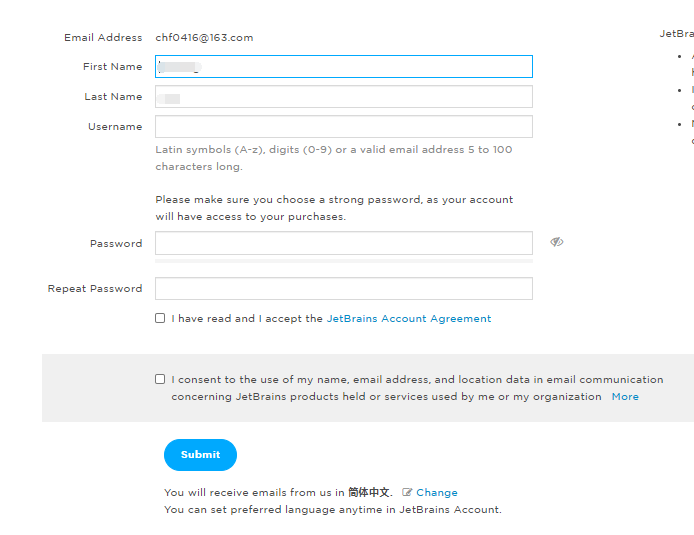The height and width of the screenshot is (535, 694).
Task: Select the Username text box
Action: [343, 127]
